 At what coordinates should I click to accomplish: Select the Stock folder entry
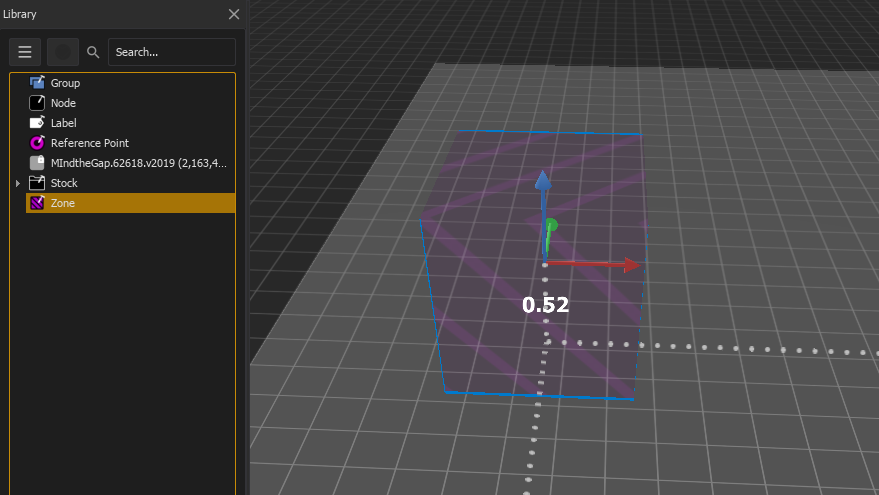[x=64, y=183]
